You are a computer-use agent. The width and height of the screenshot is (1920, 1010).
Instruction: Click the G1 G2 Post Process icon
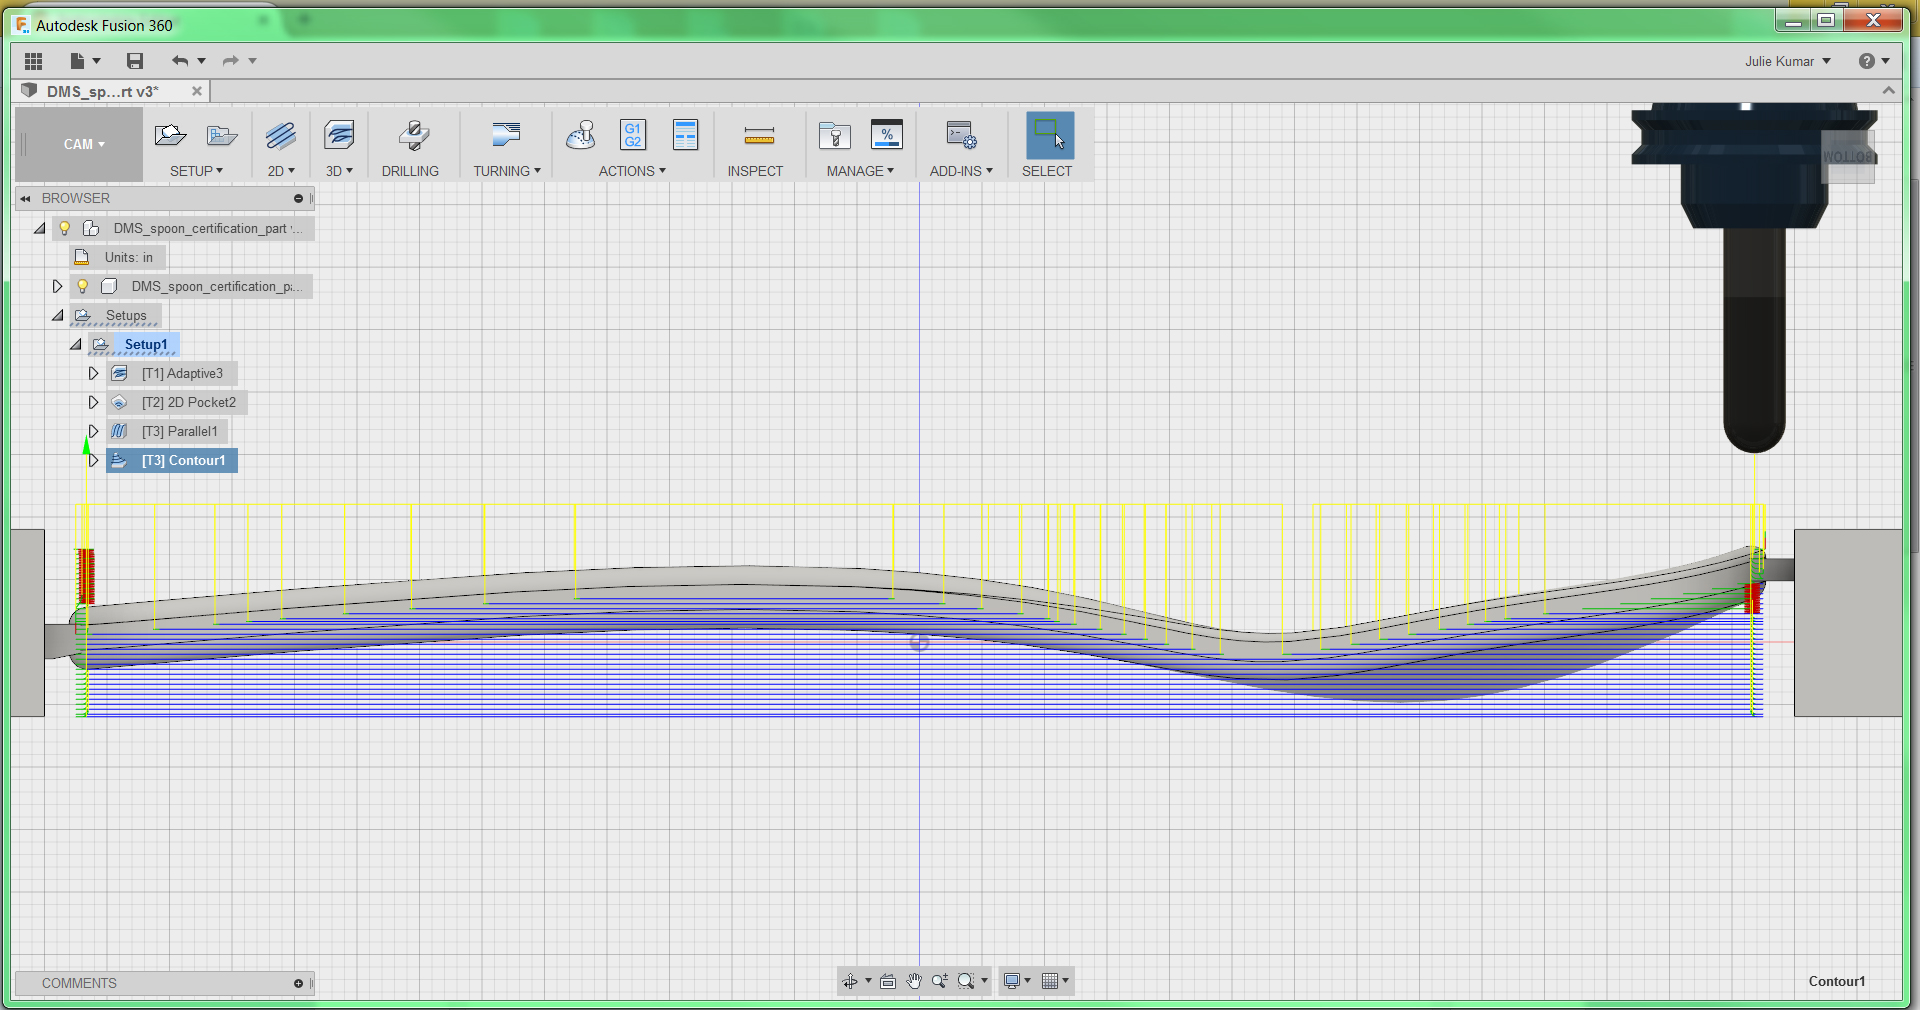point(633,135)
